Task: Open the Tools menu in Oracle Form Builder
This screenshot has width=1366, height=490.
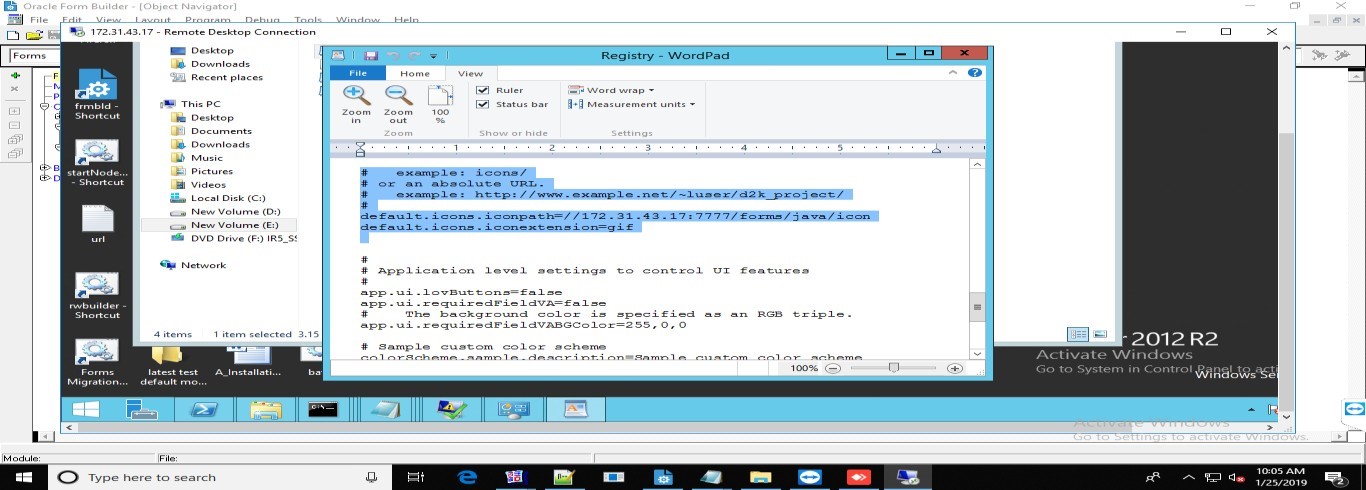Action: click(x=308, y=20)
